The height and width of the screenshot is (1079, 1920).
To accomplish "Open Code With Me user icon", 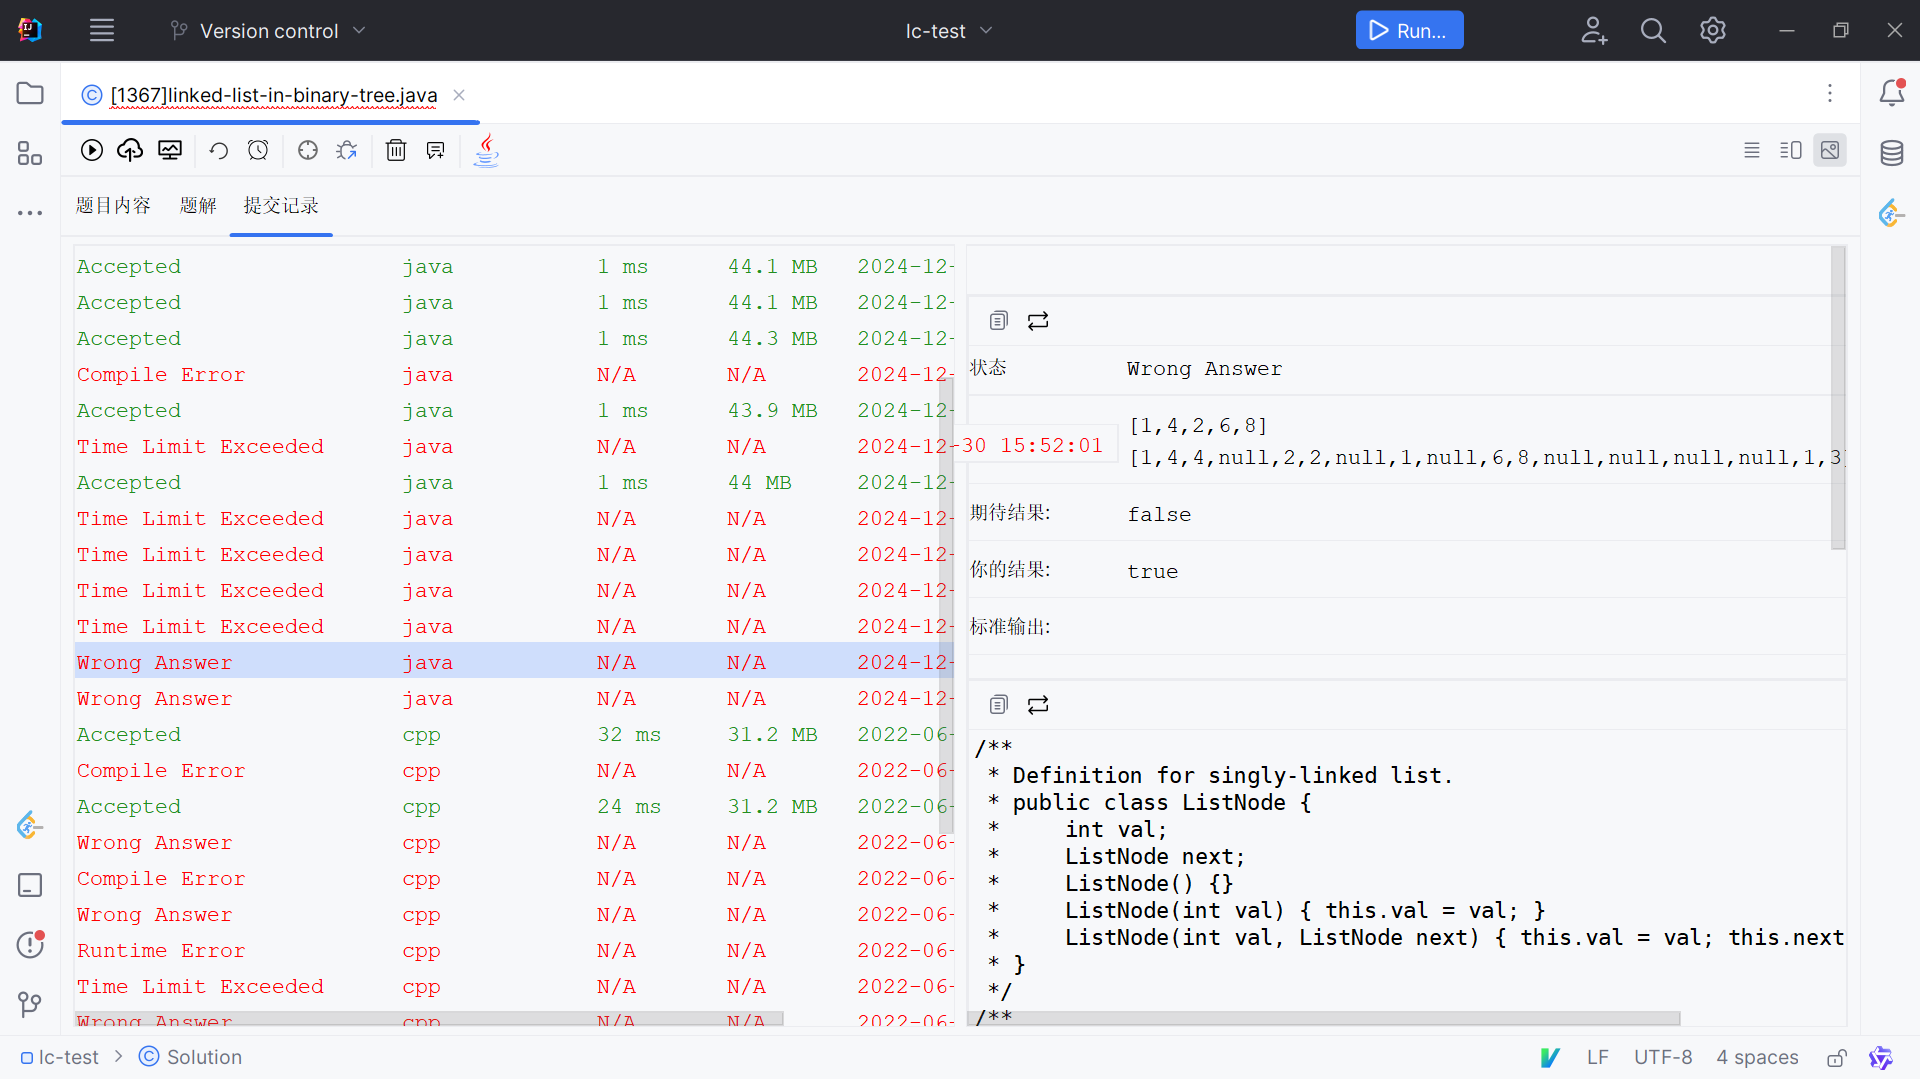I will [x=1594, y=30].
